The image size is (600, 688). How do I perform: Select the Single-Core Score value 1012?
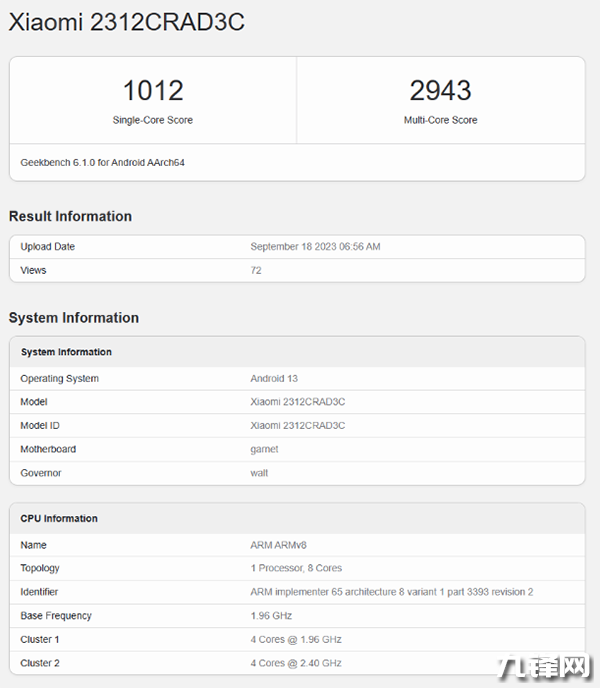pos(153,91)
